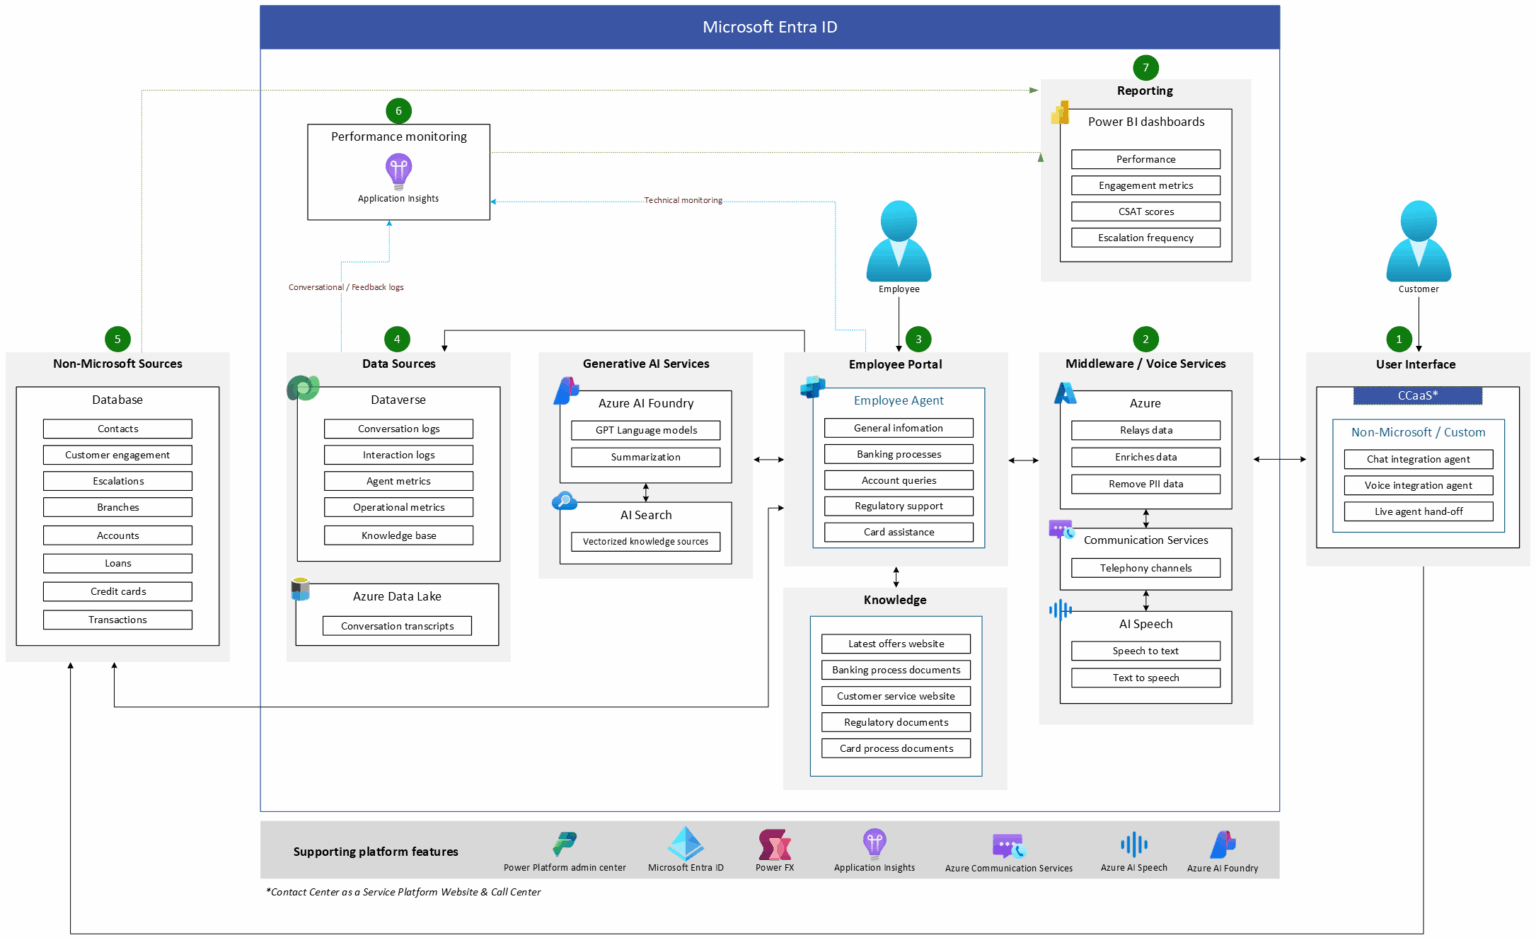Select the AI Search magnifier icon
1536x940 pixels.
pyautogui.click(x=564, y=501)
